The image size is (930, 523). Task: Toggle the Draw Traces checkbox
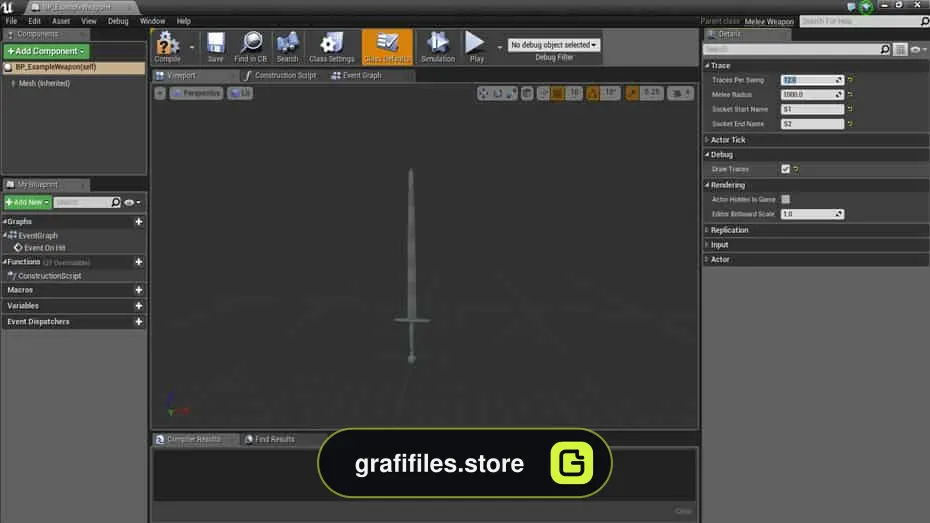[x=785, y=169]
